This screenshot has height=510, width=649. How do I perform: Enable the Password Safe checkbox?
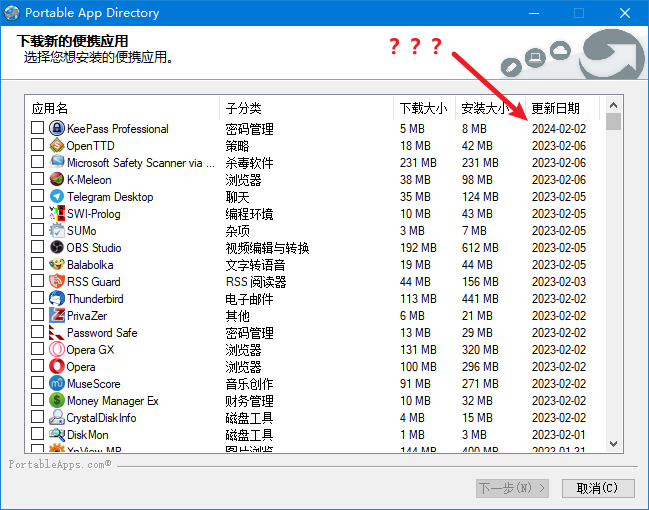38,333
